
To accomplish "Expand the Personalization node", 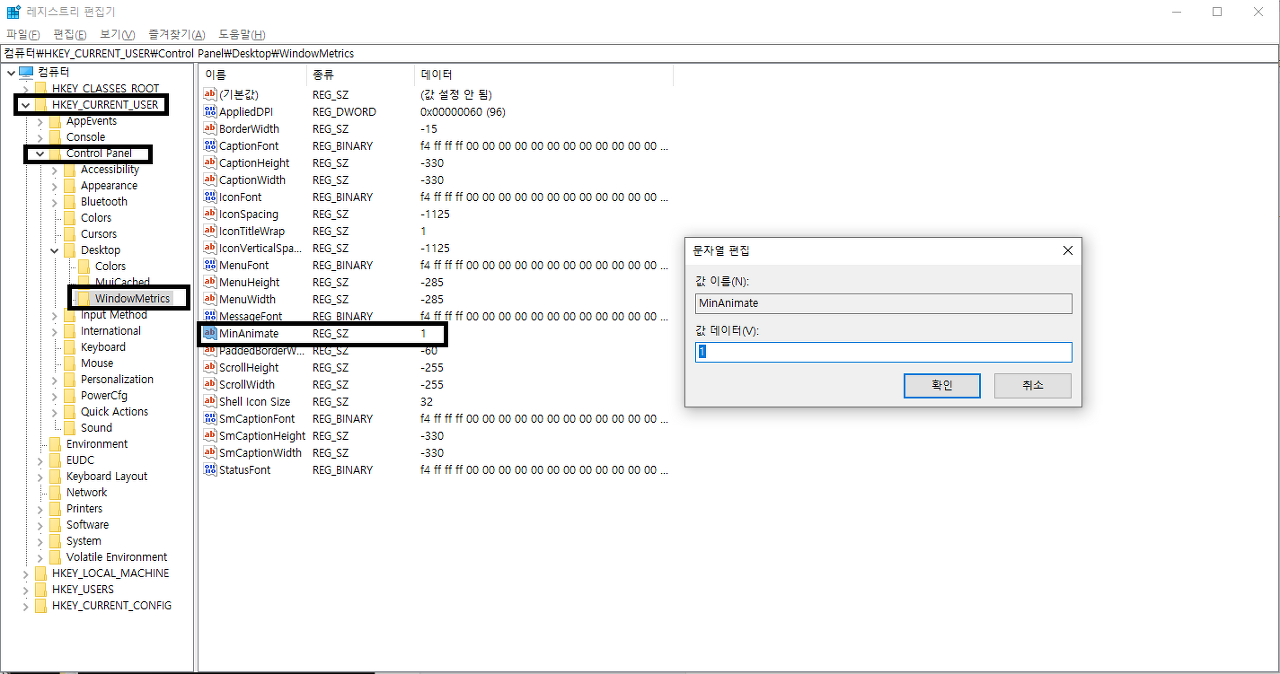I will click(x=54, y=379).
